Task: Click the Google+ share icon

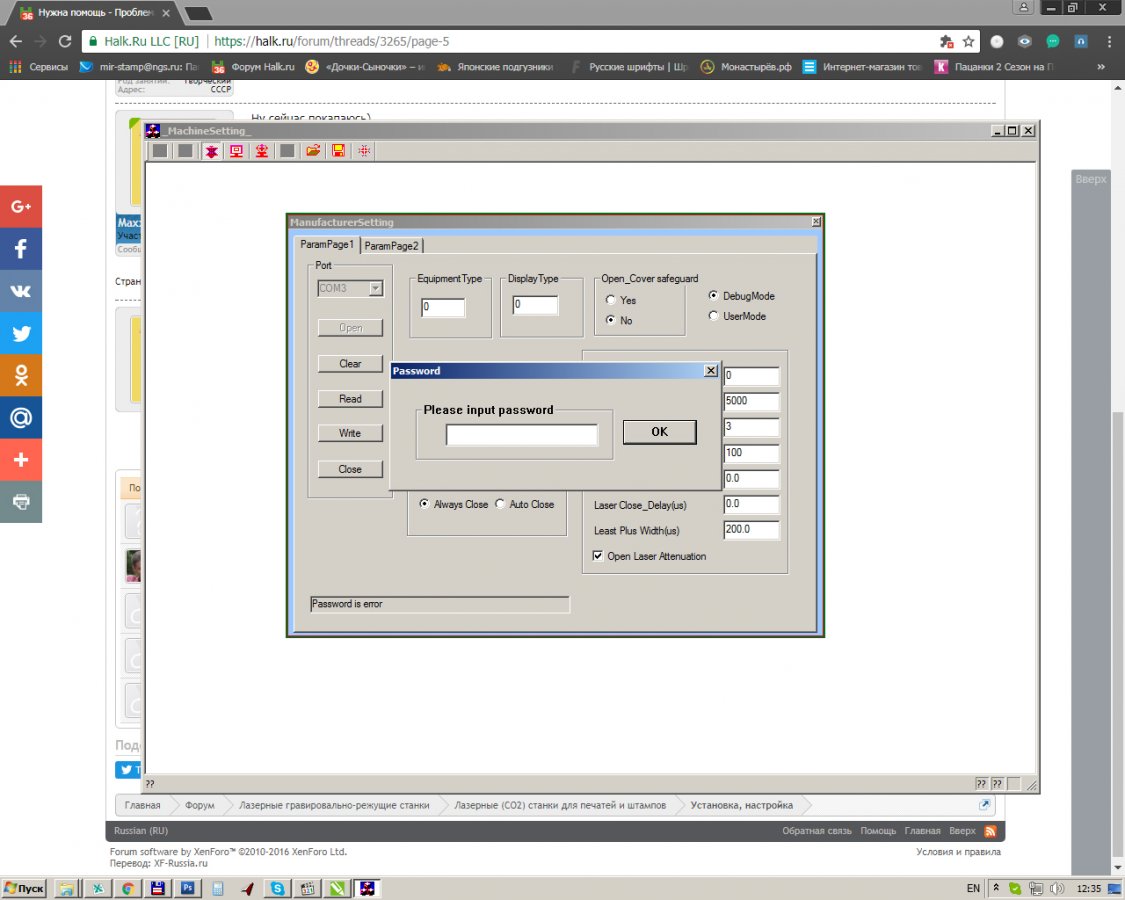Action: (21, 207)
